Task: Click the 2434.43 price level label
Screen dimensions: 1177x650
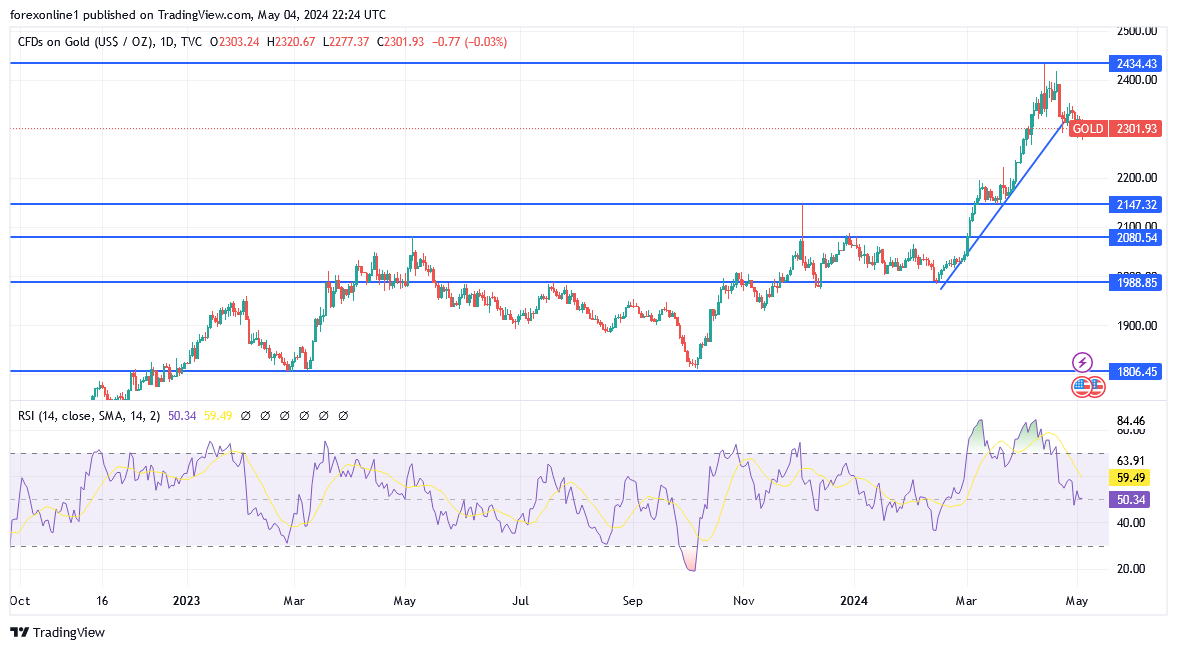Action: [1136, 64]
